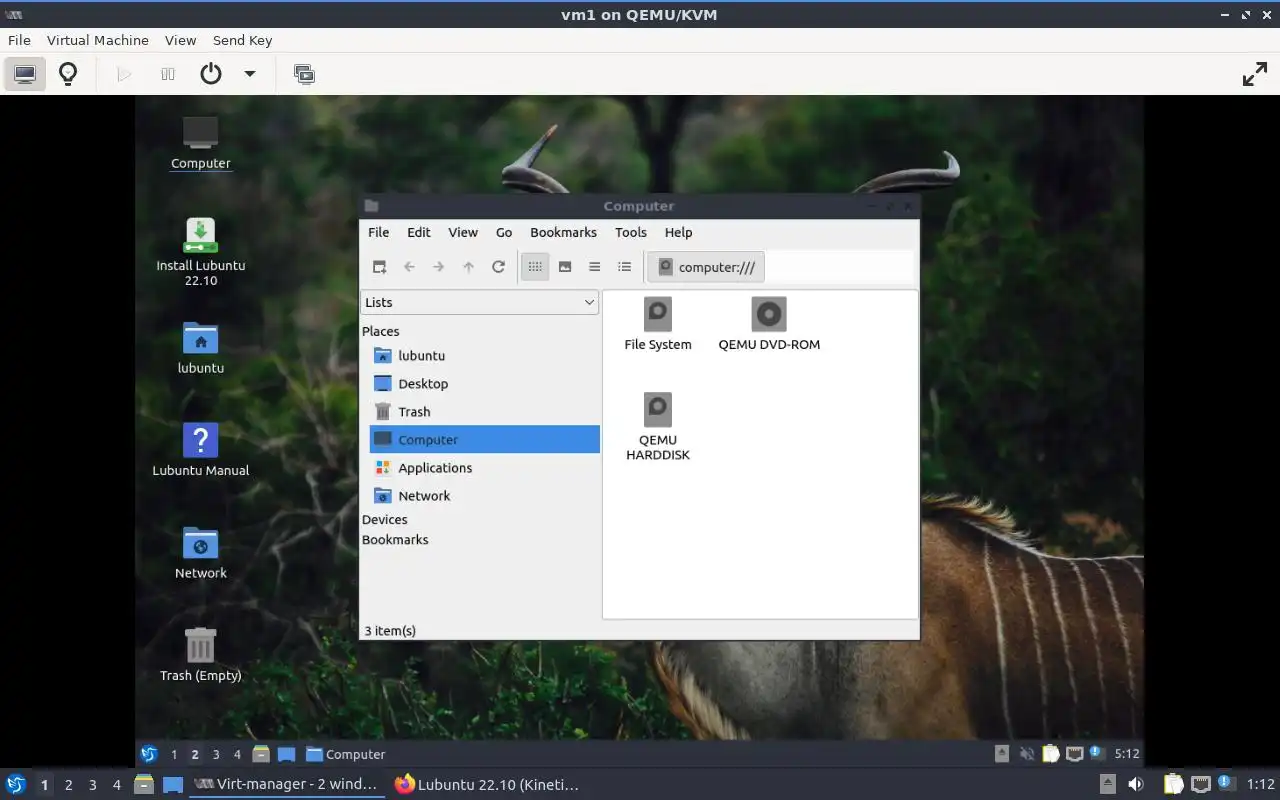Click the lubuntu home folder desktop icon
Image resolution: width=1280 pixels, height=800 pixels.
tap(201, 348)
